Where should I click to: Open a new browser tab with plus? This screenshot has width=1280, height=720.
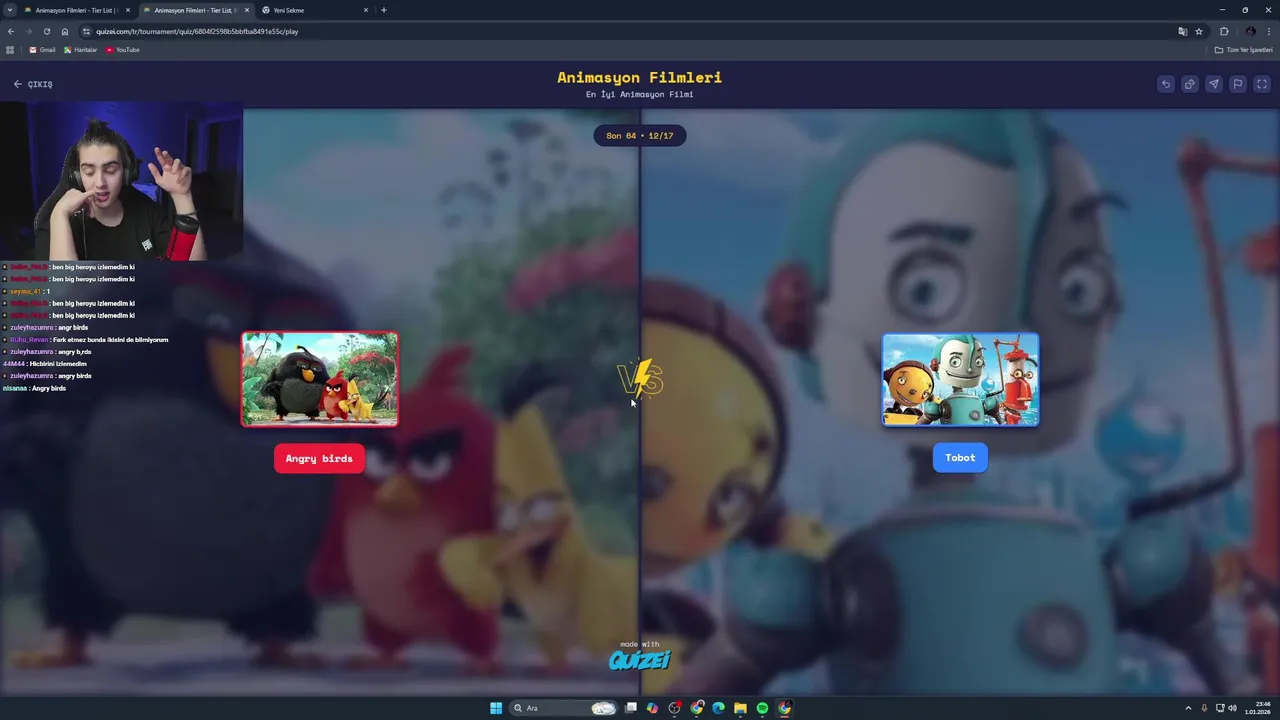point(384,10)
